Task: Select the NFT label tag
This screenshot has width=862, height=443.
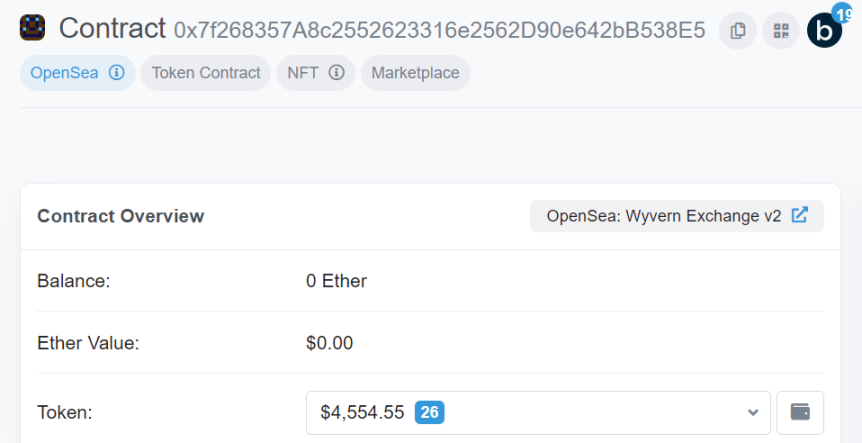Action: [316, 73]
